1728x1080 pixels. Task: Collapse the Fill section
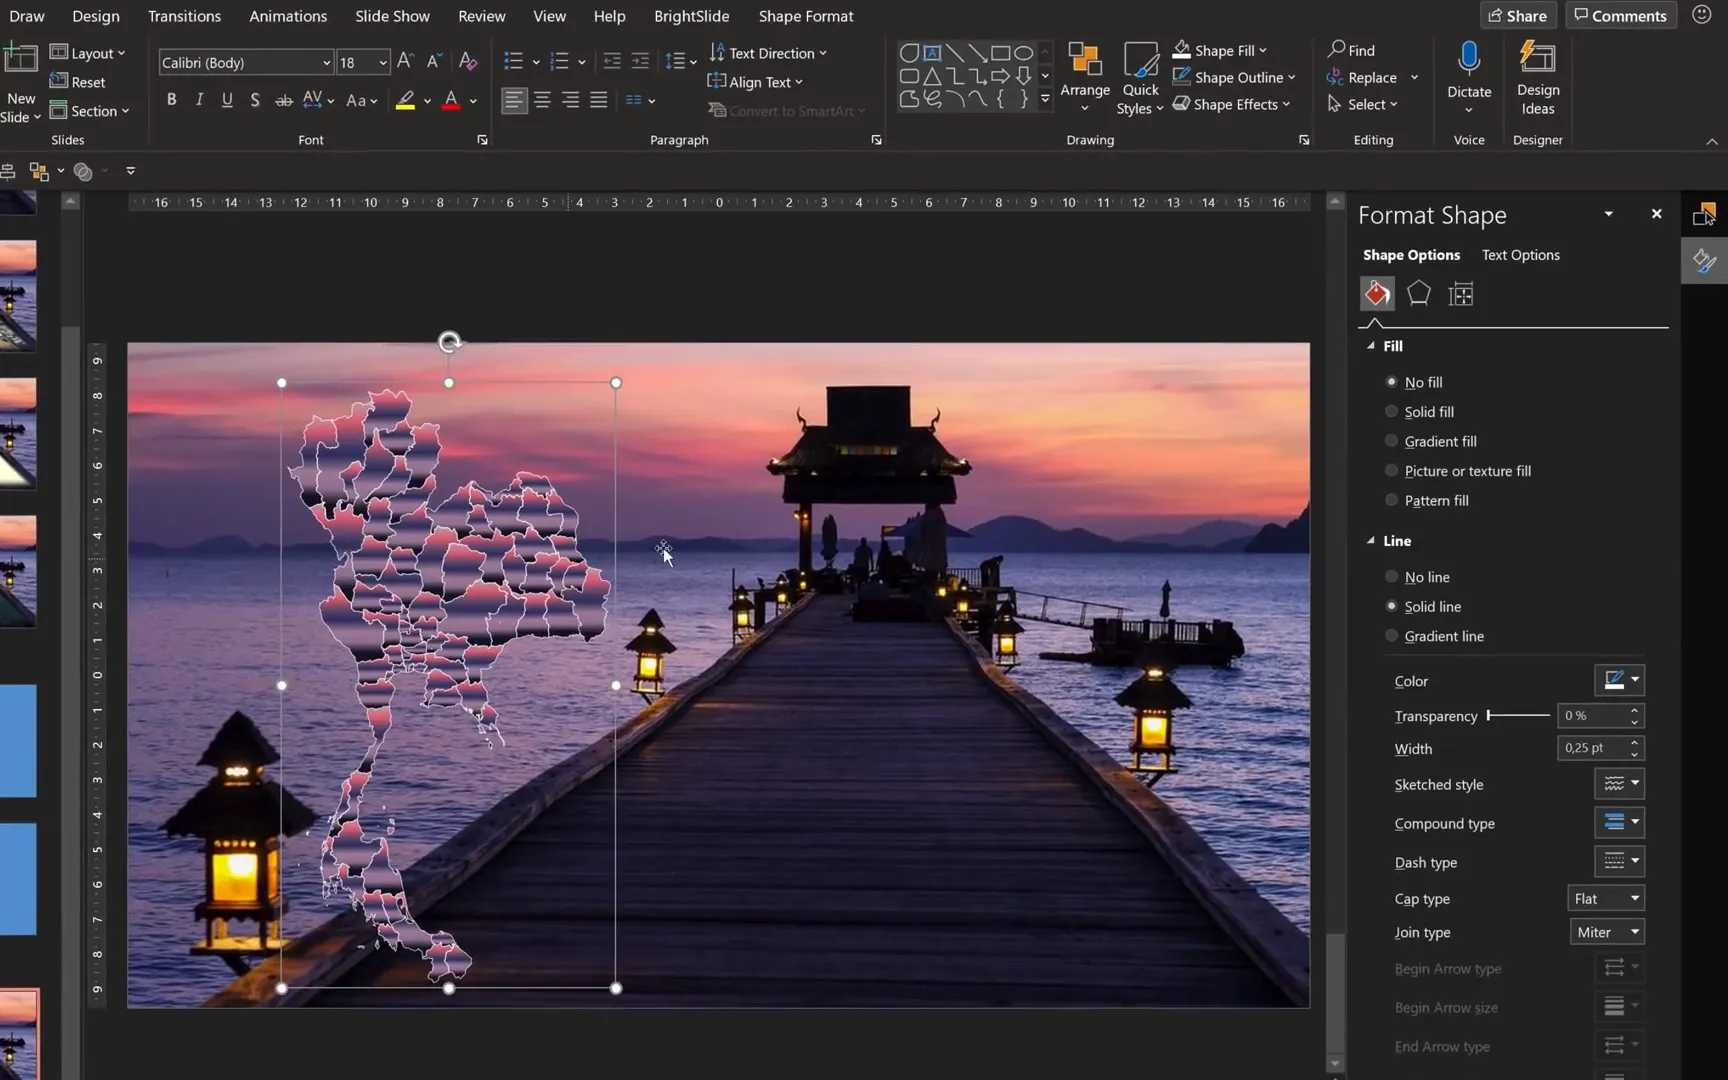pos(1371,346)
